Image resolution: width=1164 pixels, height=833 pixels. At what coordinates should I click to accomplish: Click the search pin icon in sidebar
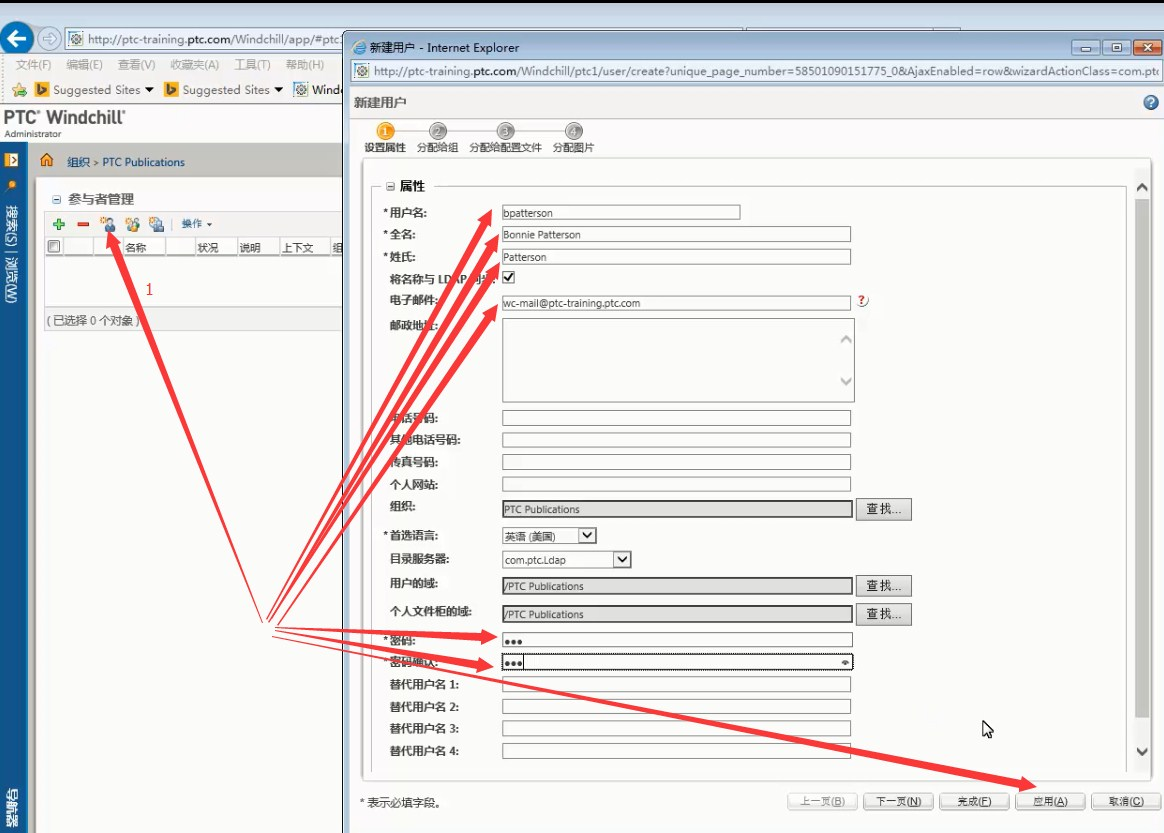tap(11, 185)
